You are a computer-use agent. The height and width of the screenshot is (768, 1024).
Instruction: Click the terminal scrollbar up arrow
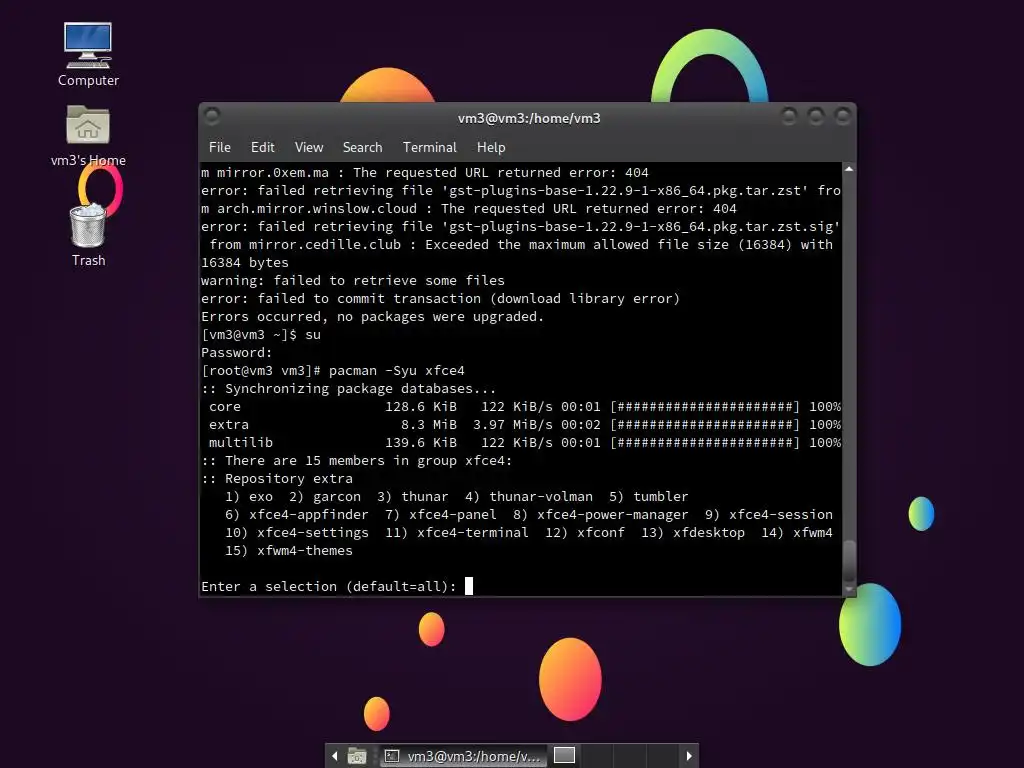click(x=849, y=169)
